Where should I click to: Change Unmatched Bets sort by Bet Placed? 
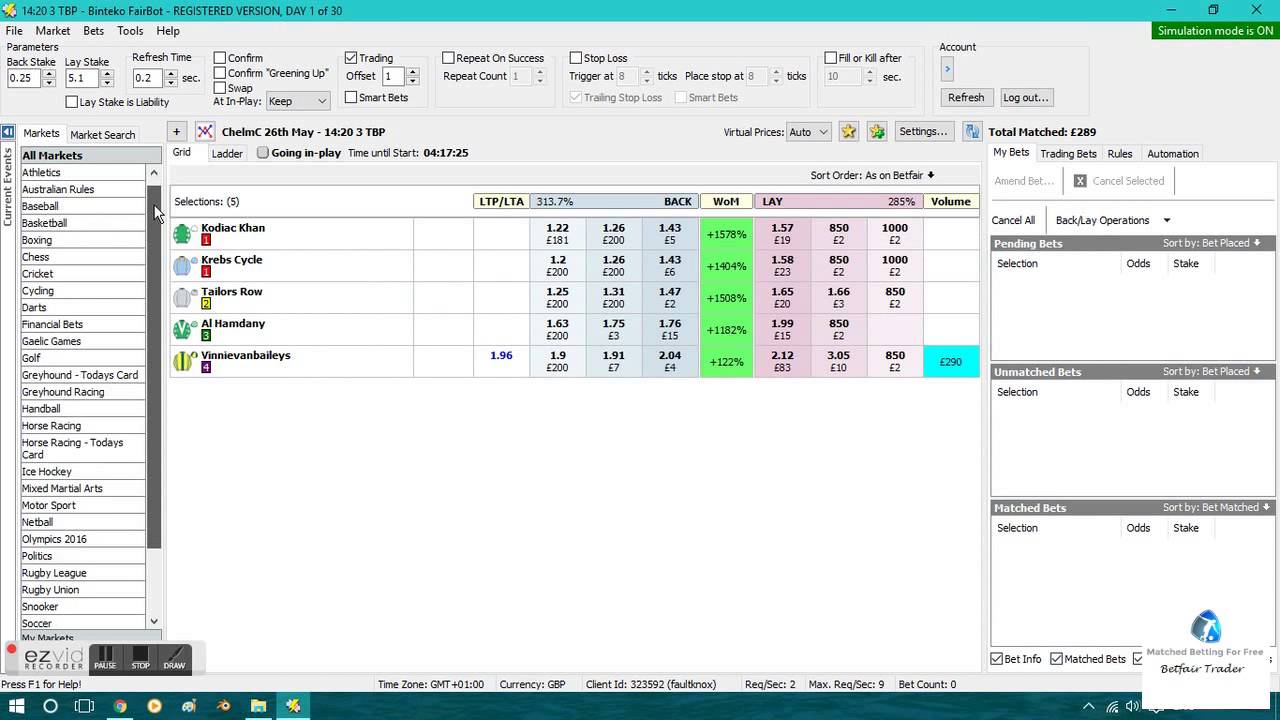1212,371
